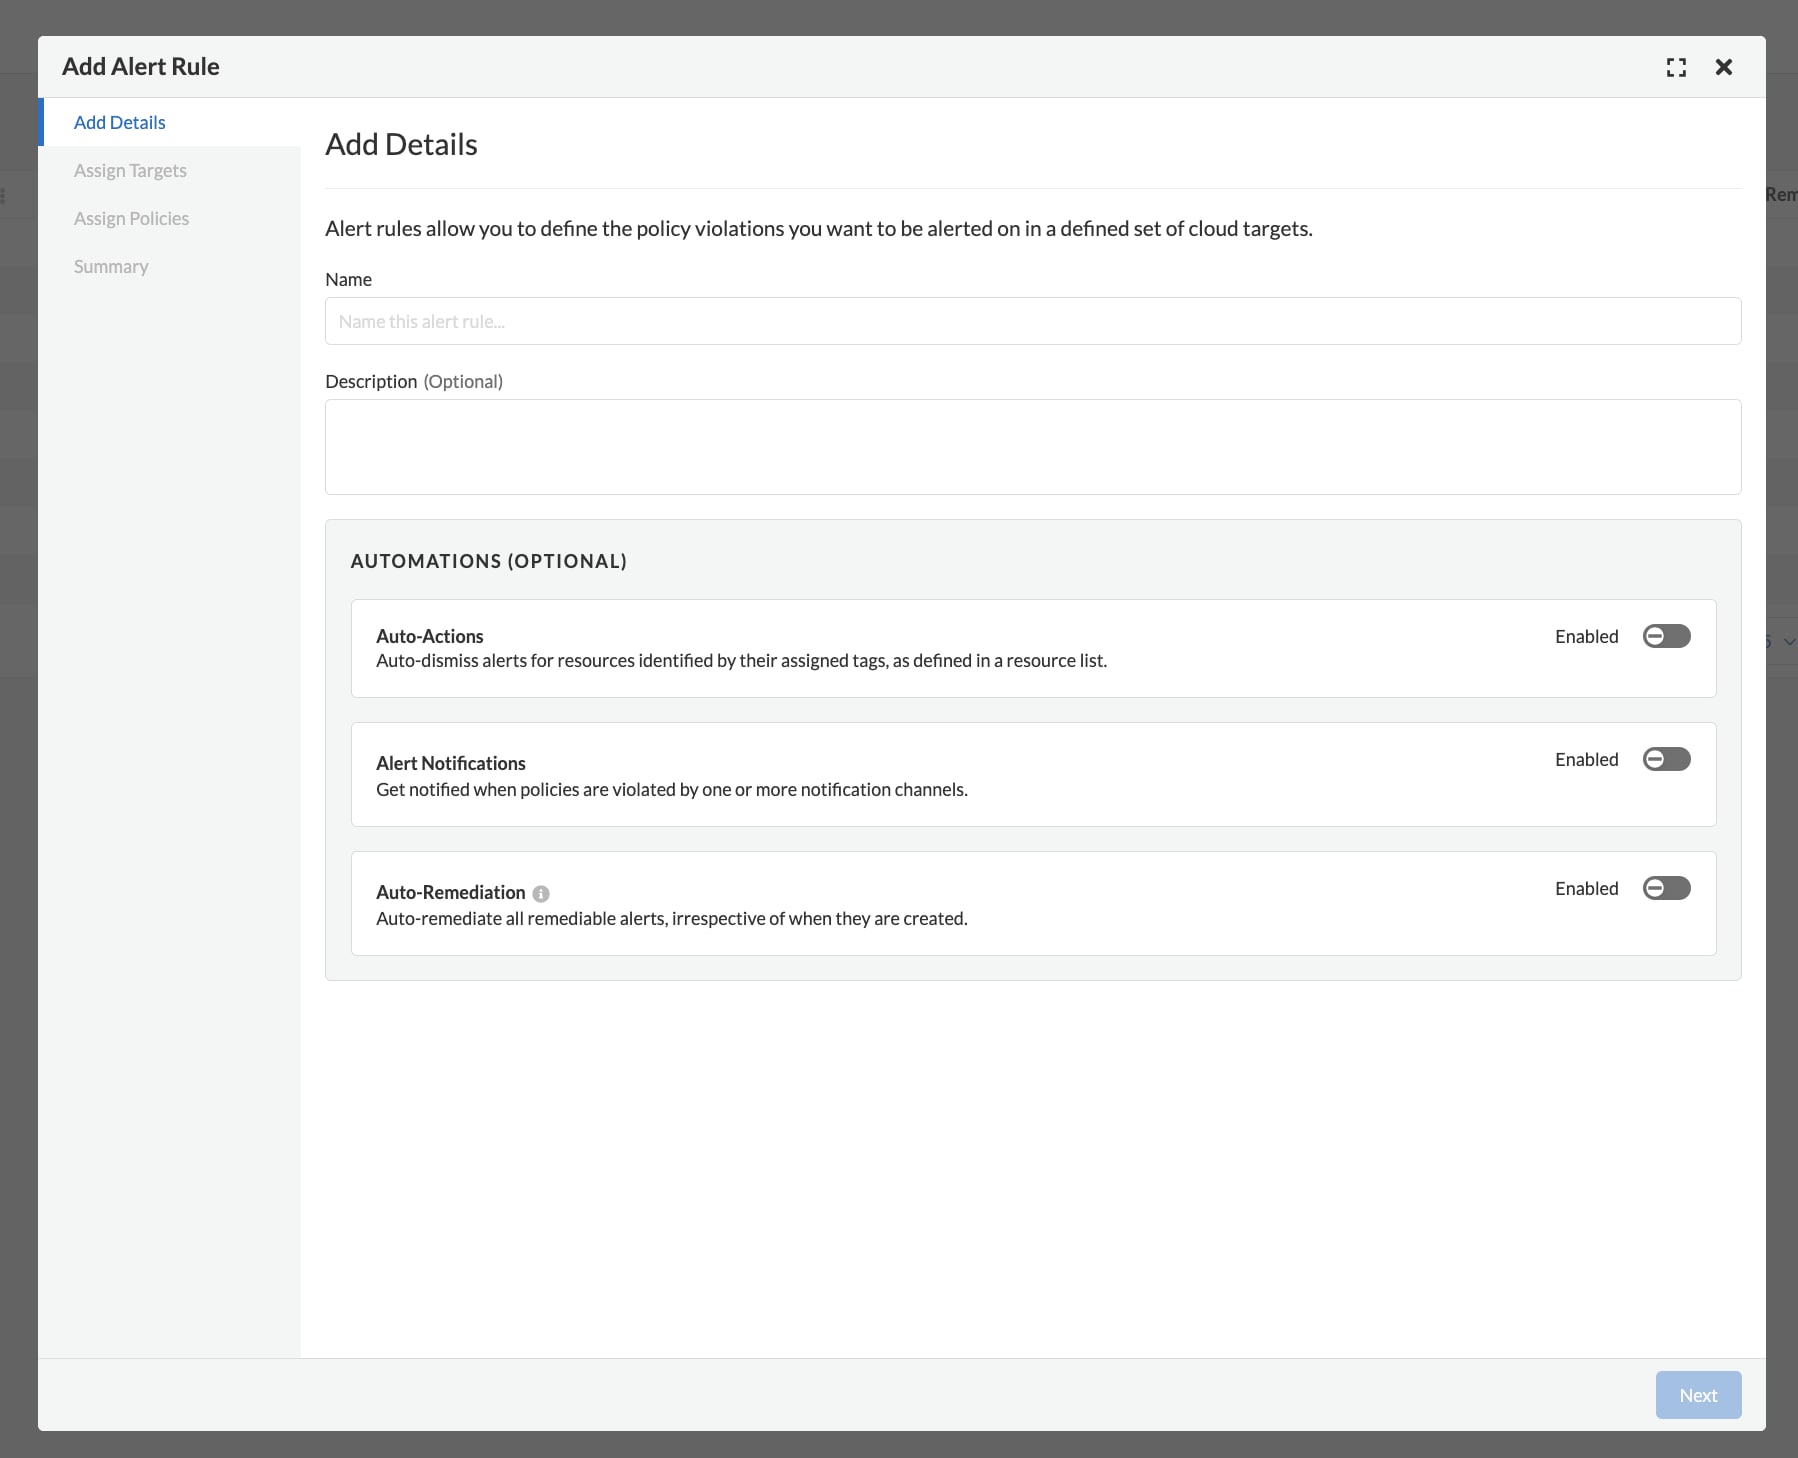The width and height of the screenshot is (1798, 1458).
Task: Click the large Add Details page heading
Action: pos(402,144)
